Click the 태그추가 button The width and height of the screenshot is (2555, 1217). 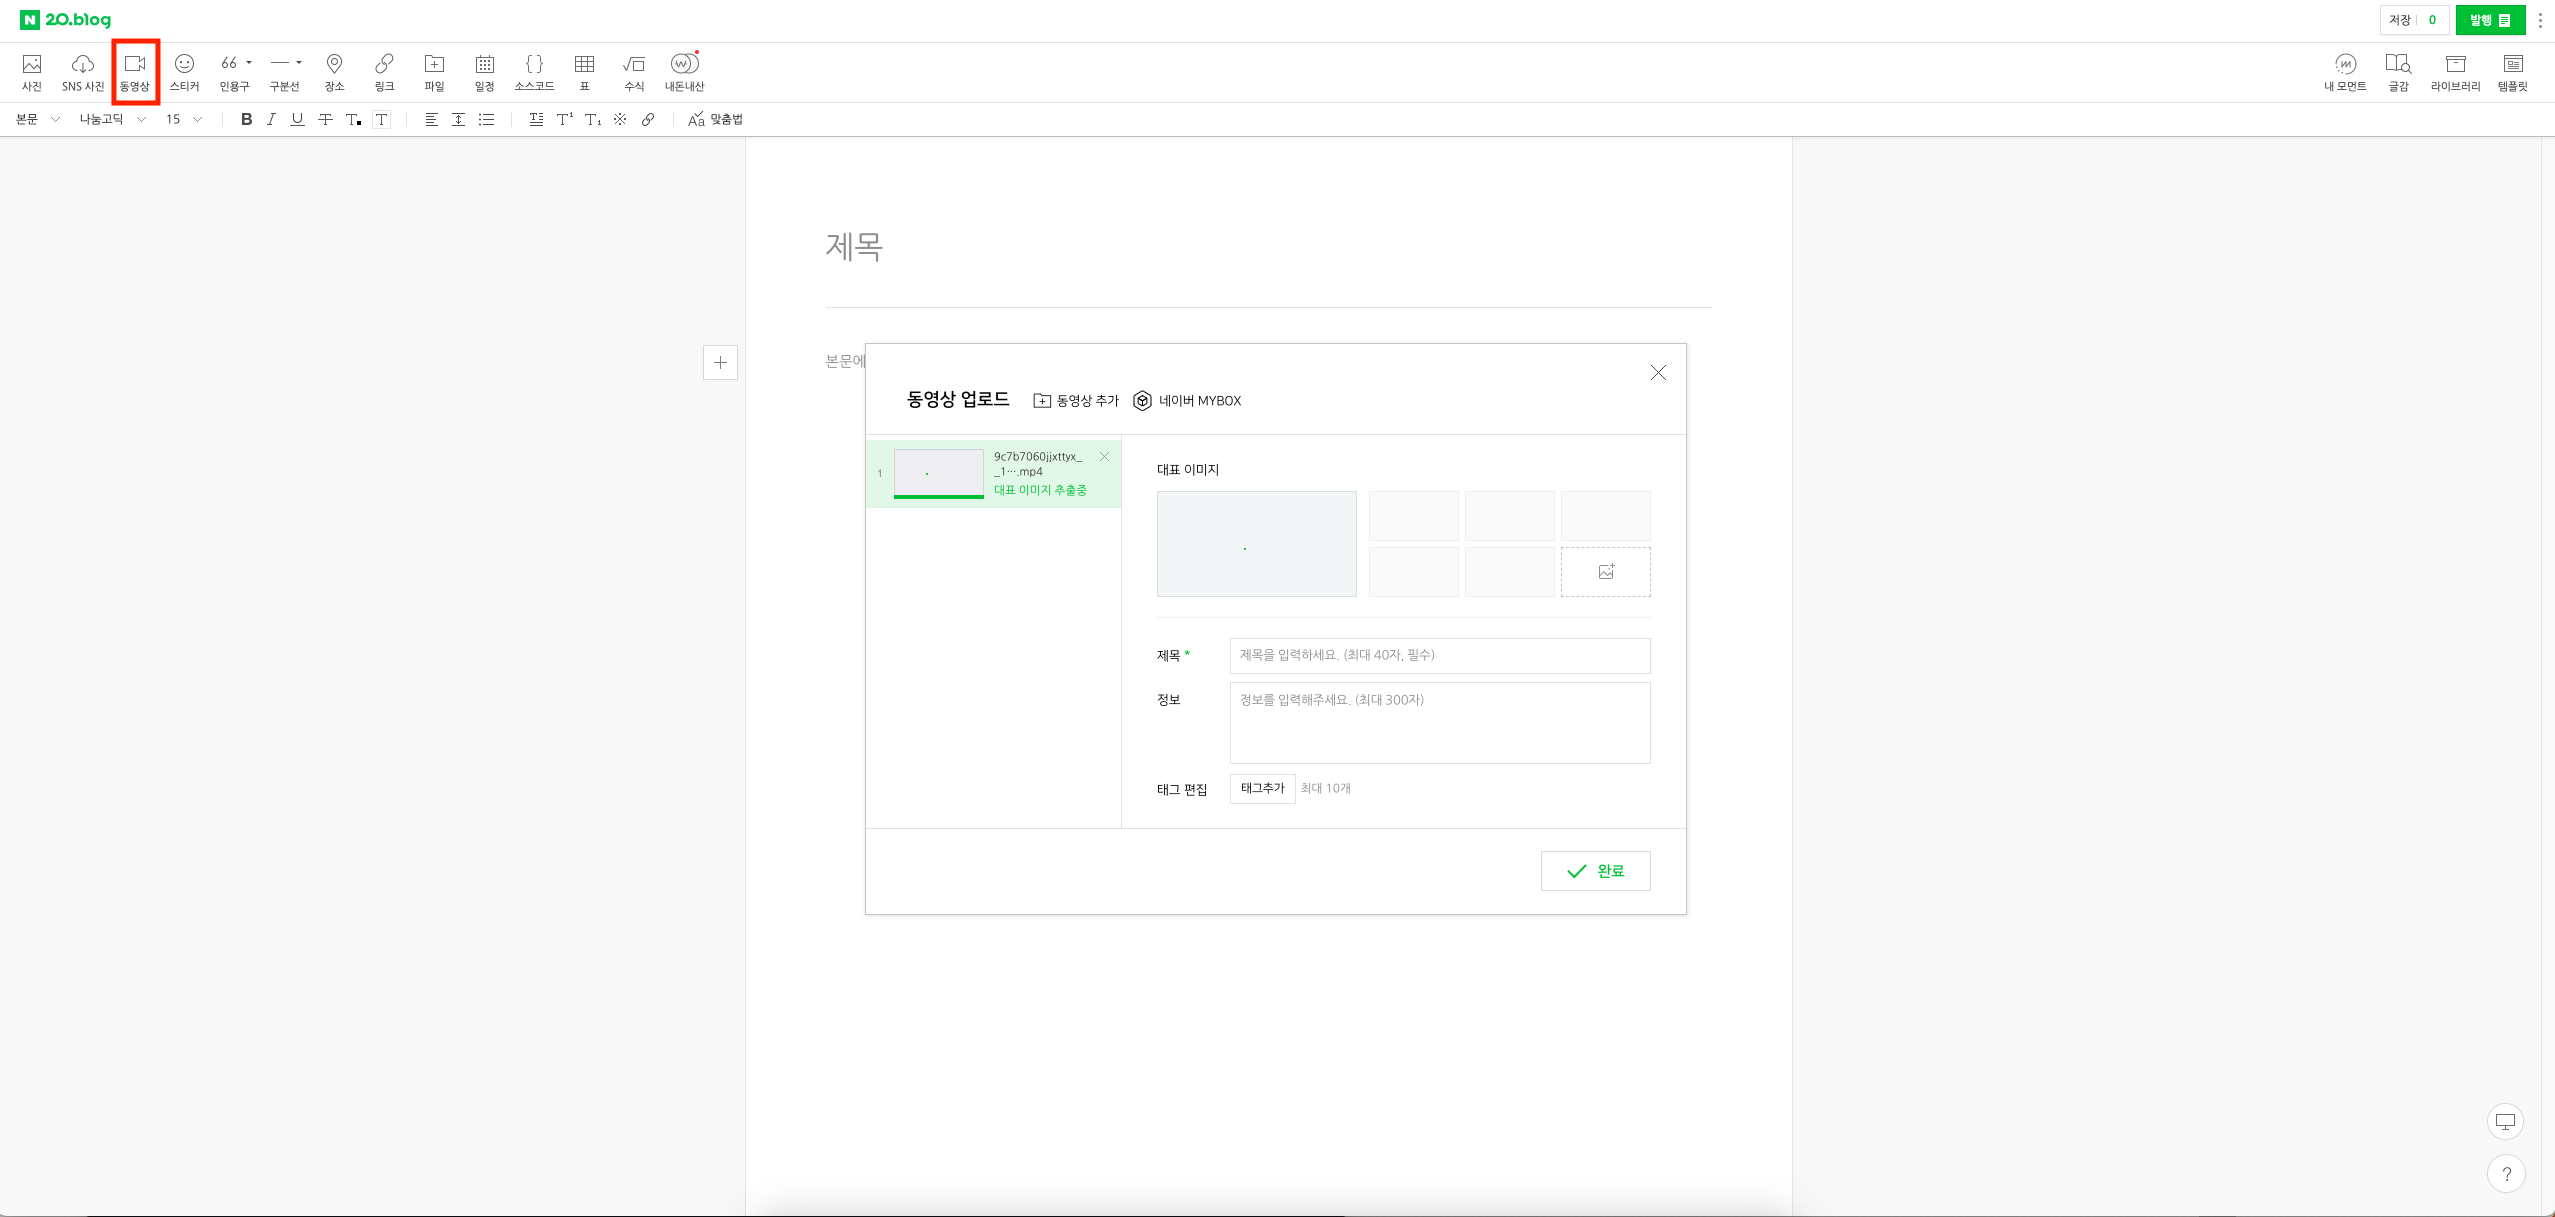tap(1262, 788)
